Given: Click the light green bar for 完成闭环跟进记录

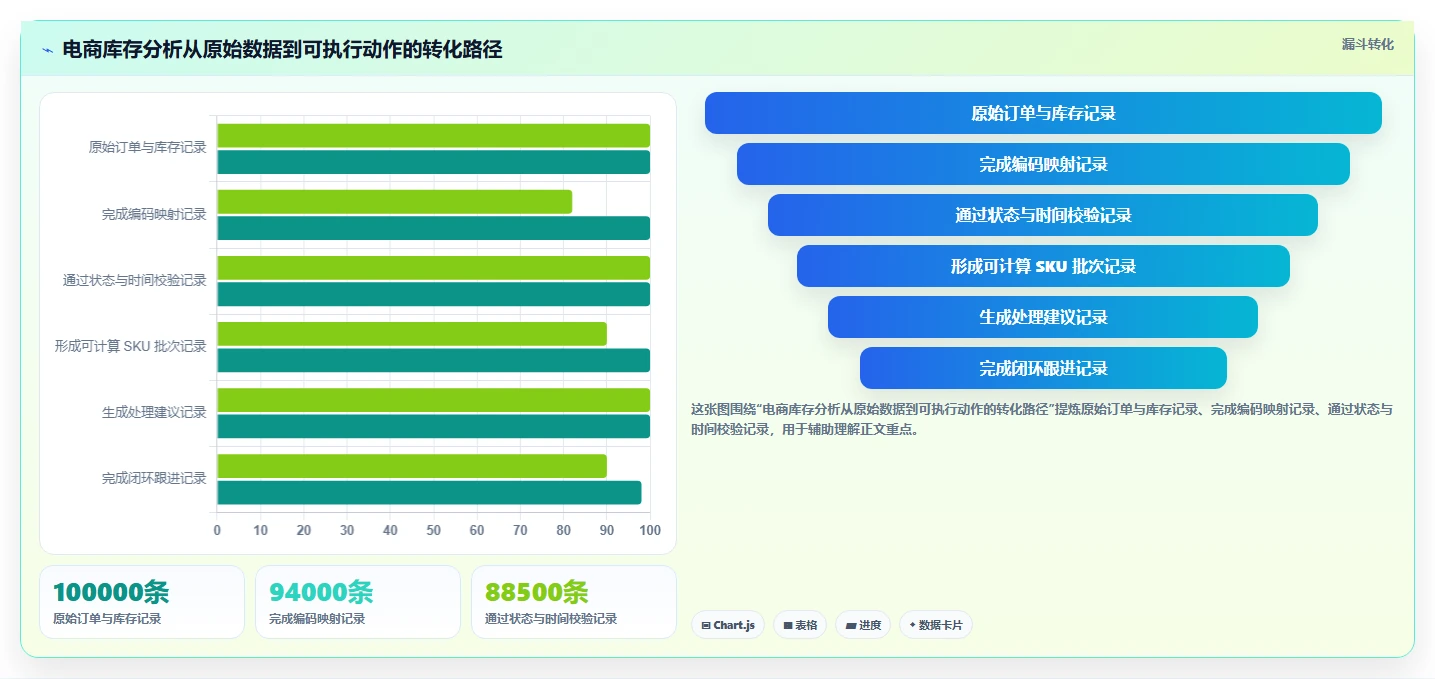Looking at the screenshot, I should click(412, 466).
